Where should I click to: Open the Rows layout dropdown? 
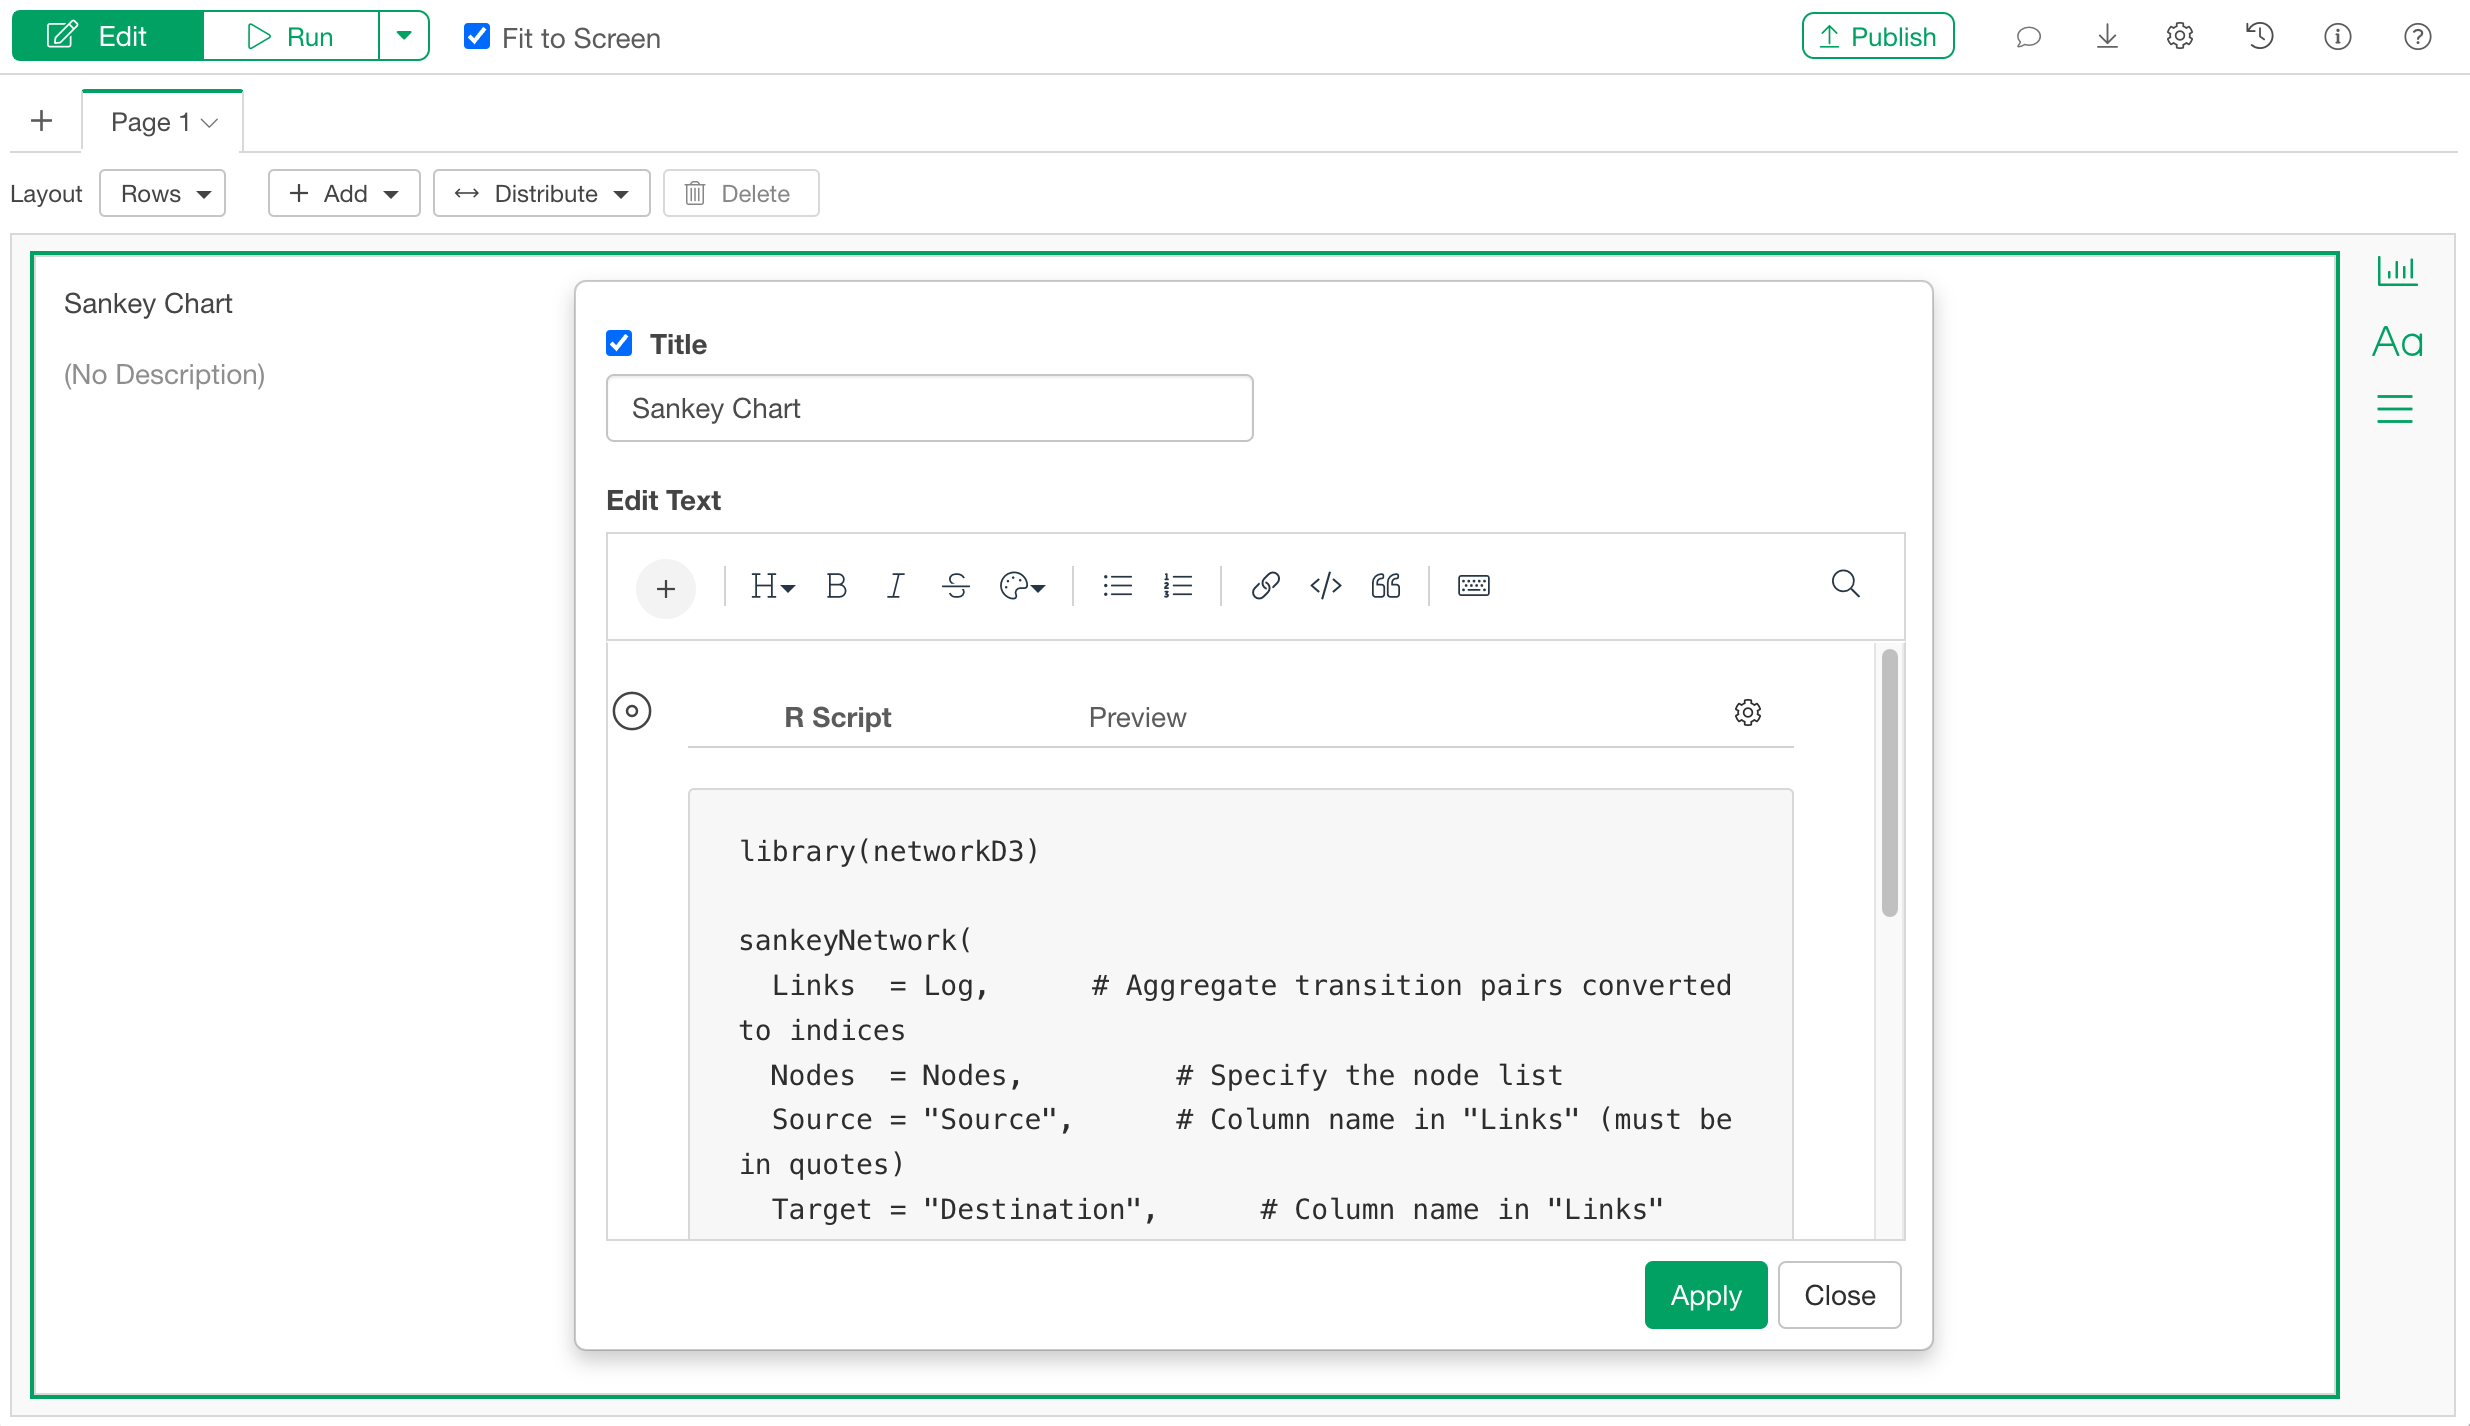click(163, 194)
